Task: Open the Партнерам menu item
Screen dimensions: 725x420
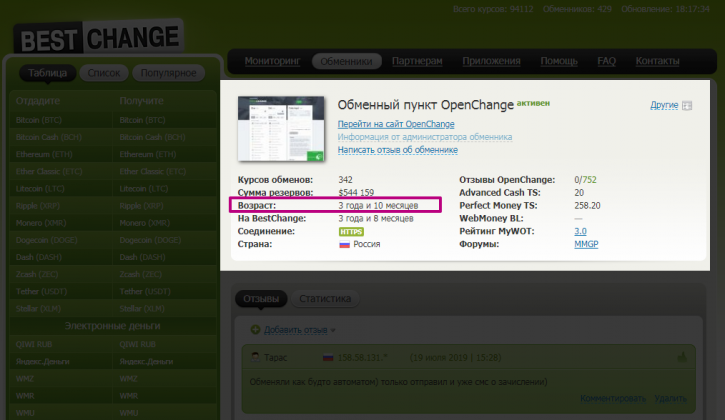Action: [417, 61]
